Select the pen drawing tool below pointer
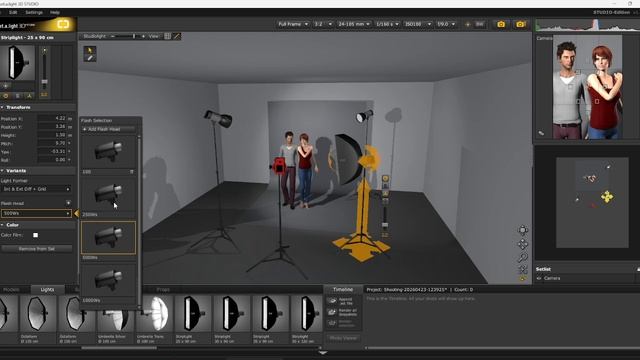Viewport: 640px width, 360px height. (x=90, y=58)
